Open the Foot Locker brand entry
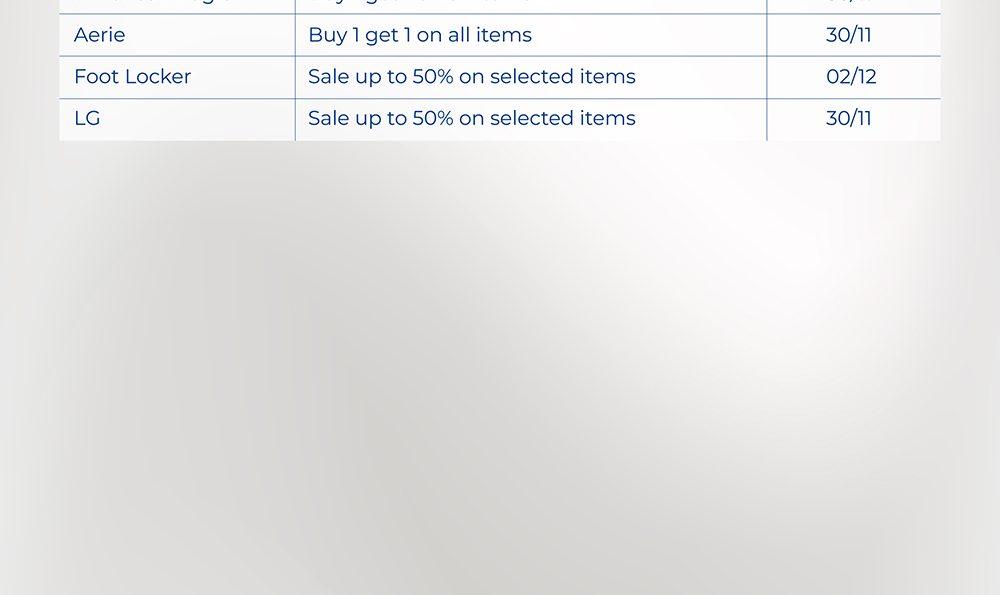Screen dimensions: 1000x595 click(x=132, y=77)
